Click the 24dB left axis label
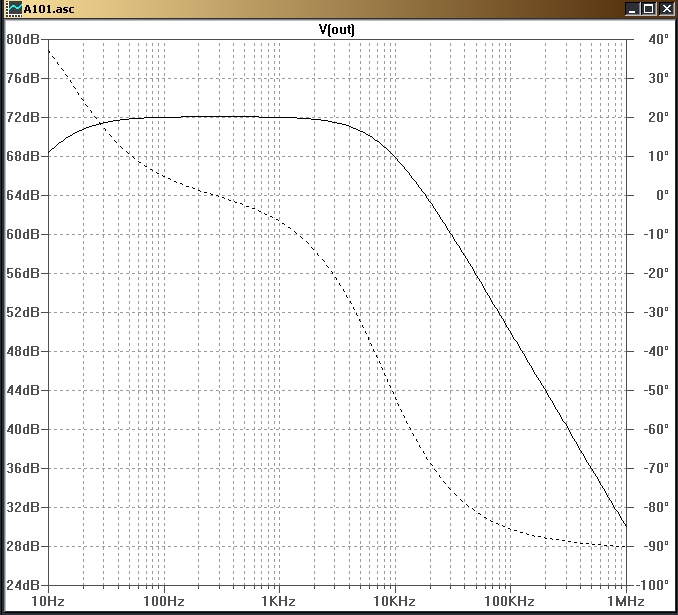 (x=22, y=585)
